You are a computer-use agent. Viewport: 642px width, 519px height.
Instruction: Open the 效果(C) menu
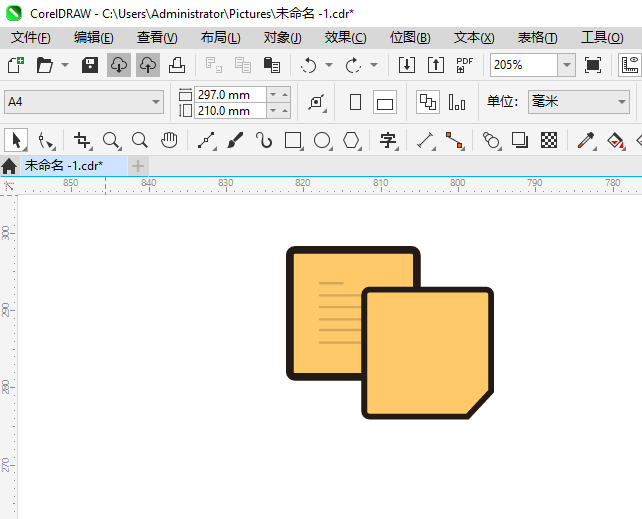click(346, 38)
